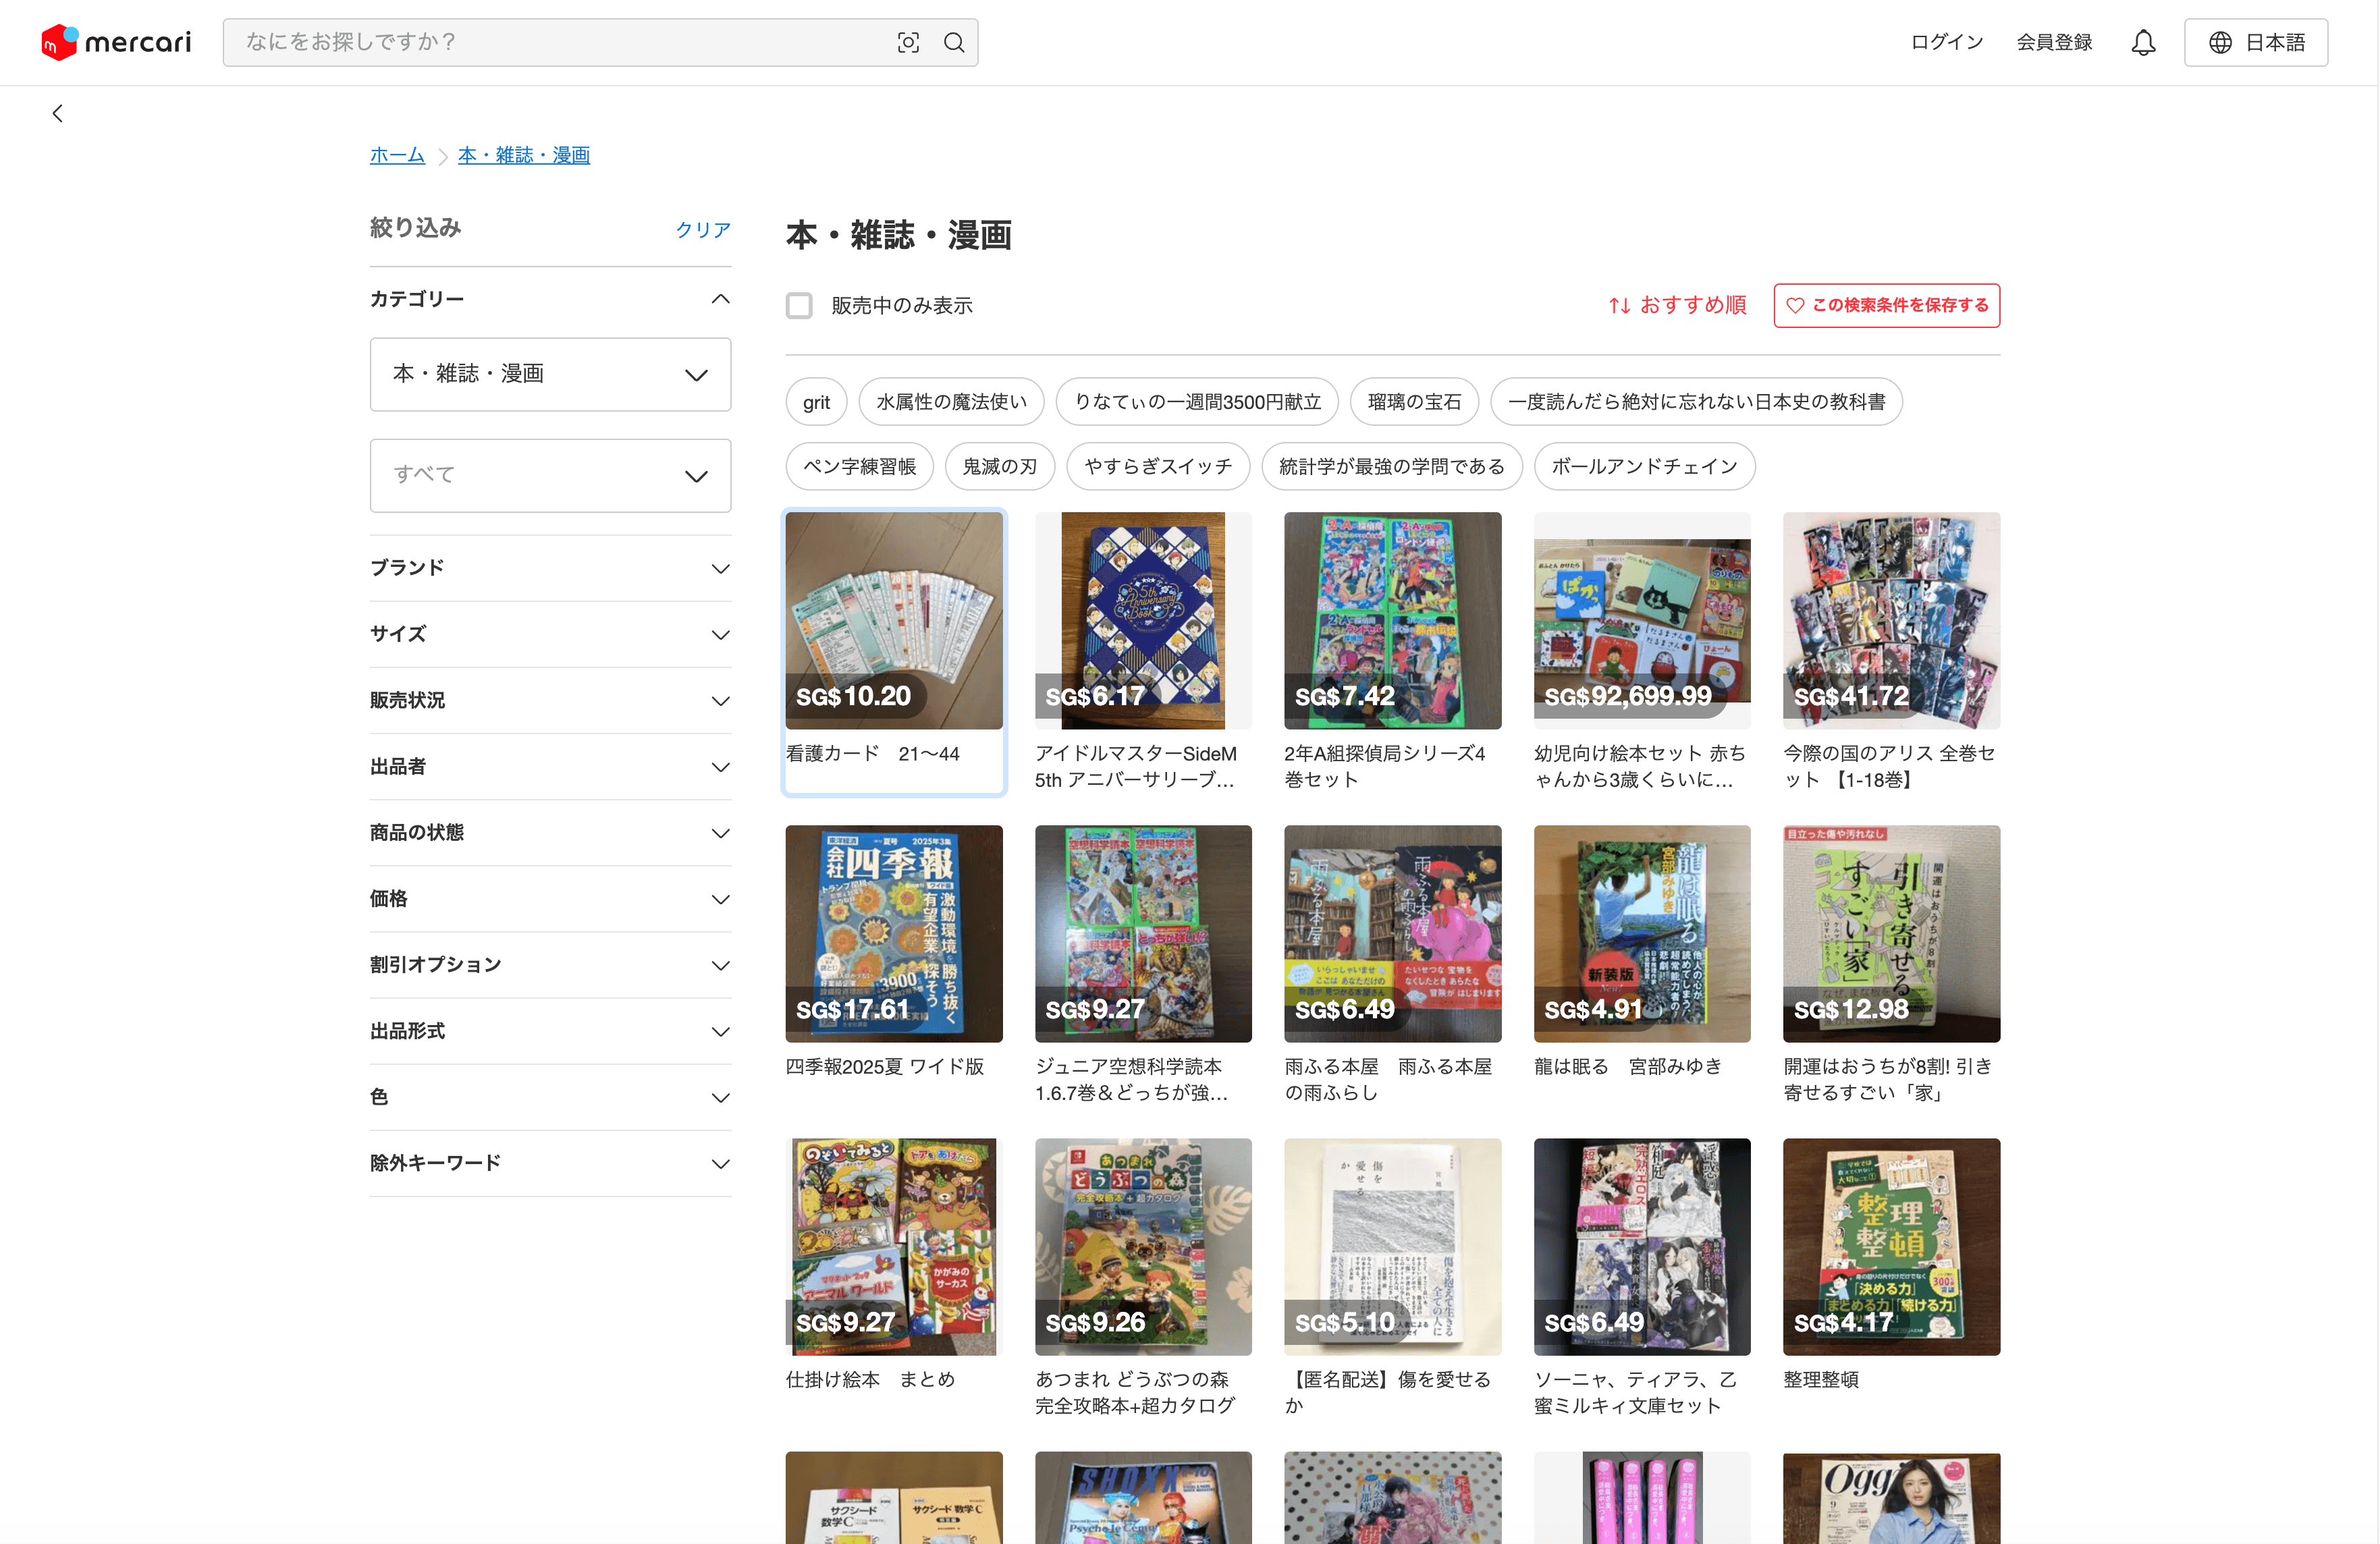This screenshot has height=1544, width=2380.
Task: Open 雨ふる本屋 listing image
Action: 1392,933
